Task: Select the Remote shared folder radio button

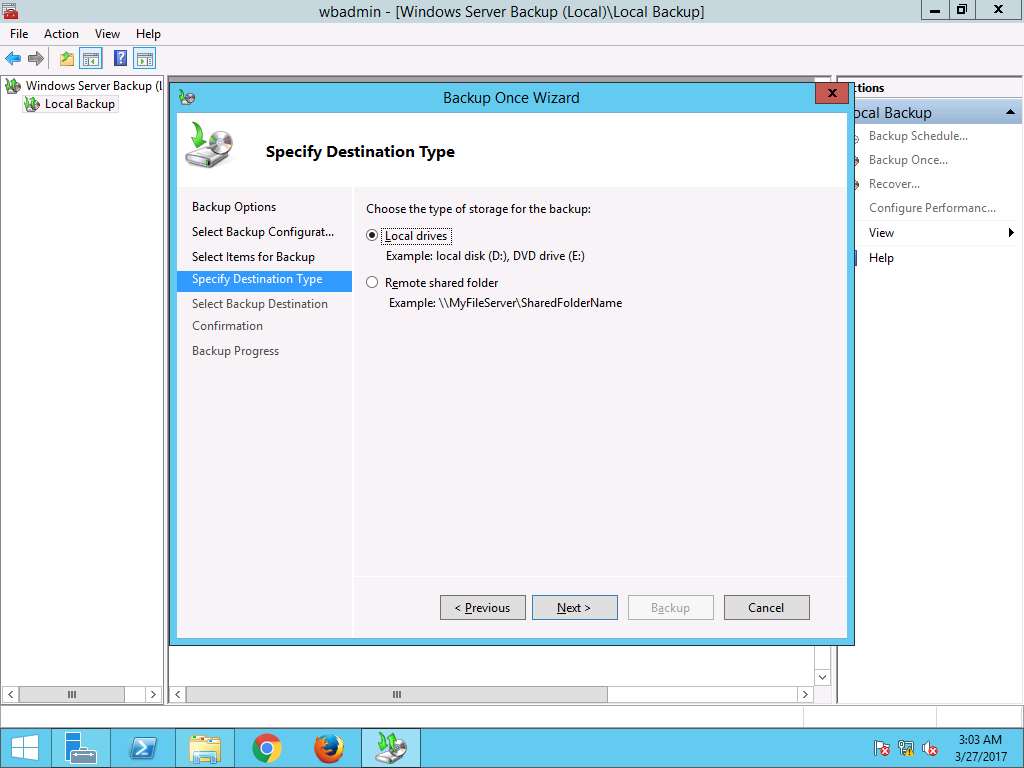Action: pyautogui.click(x=372, y=283)
